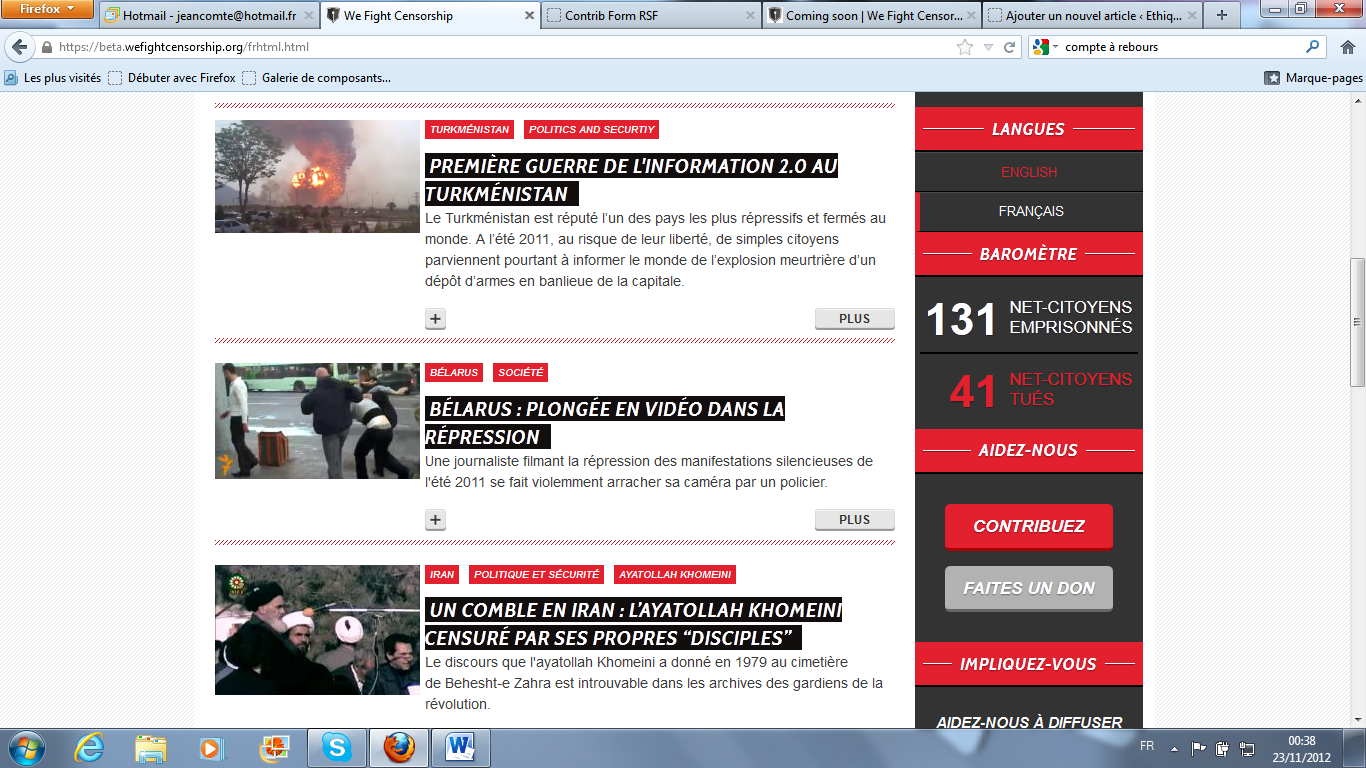Bookmark this page with the star icon
The height and width of the screenshot is (768, 1366).
click(964, 47)
